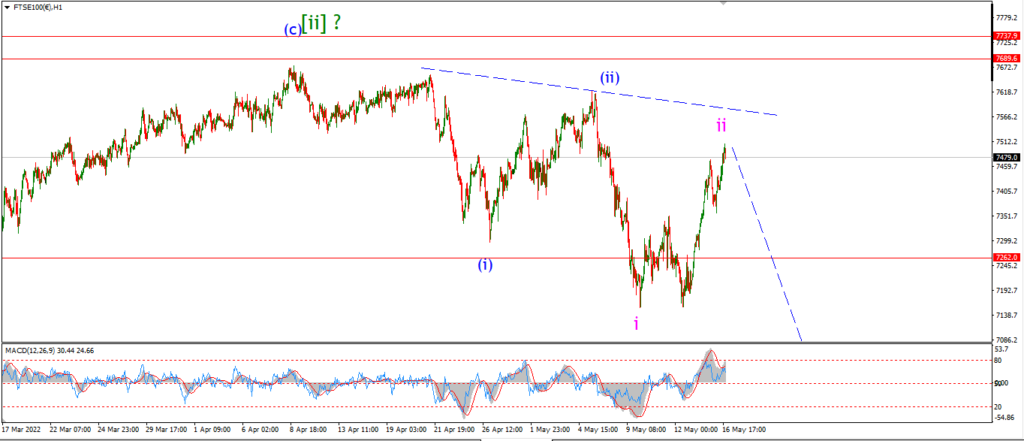Click the MACD(12,26,9) indicator label
The height and width of the screenshot is (441, 1024).
[49, 350]
